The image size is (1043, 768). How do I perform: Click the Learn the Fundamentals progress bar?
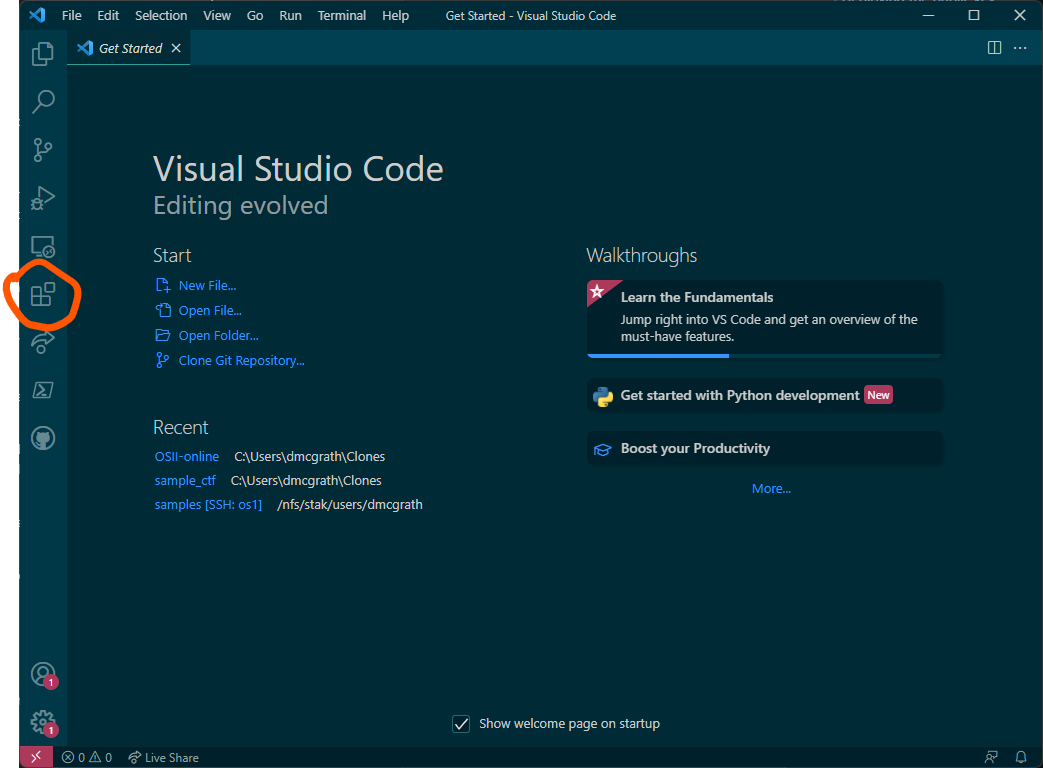(764, 356)
